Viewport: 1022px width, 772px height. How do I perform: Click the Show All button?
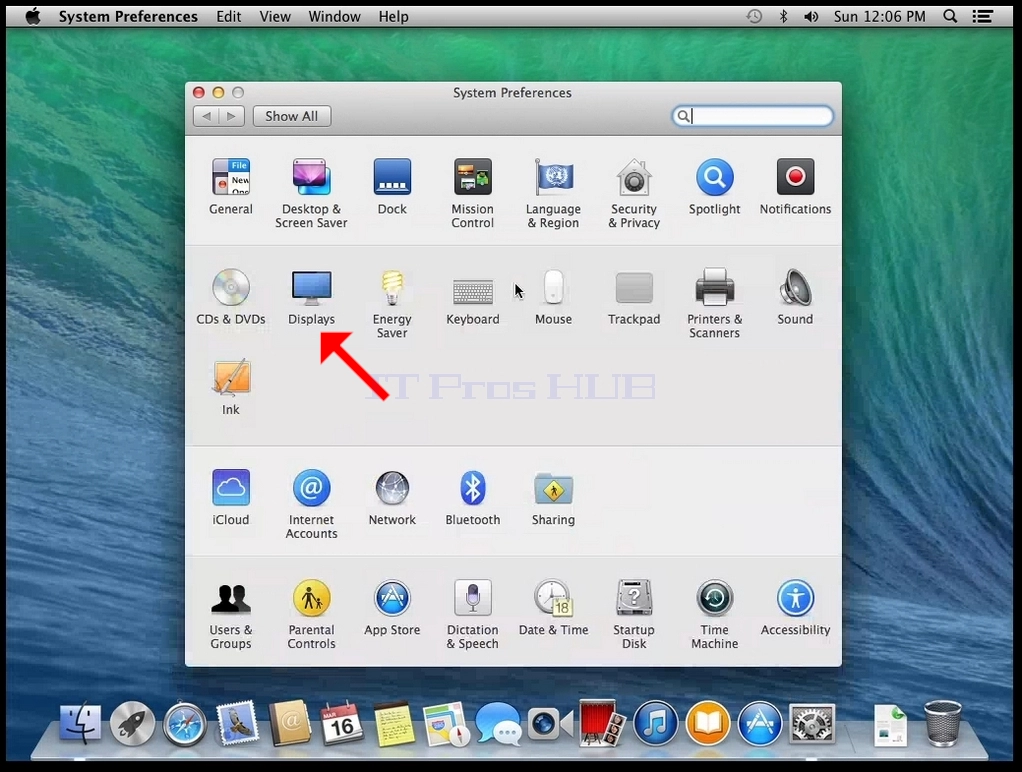click(x=292, y=116)
